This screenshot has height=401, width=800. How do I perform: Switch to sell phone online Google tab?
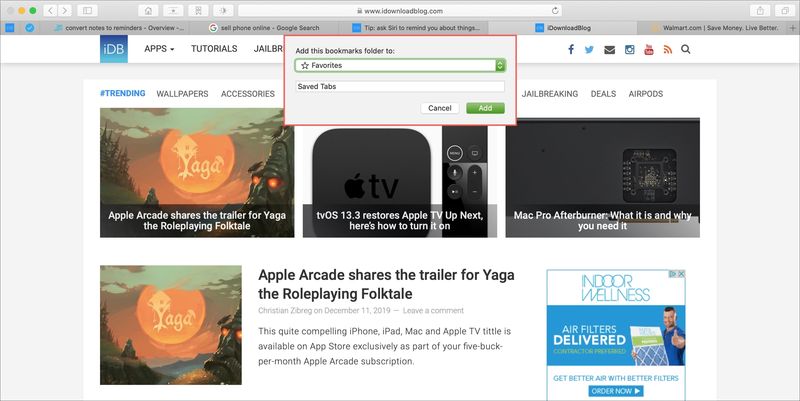[x=264, y=28]
